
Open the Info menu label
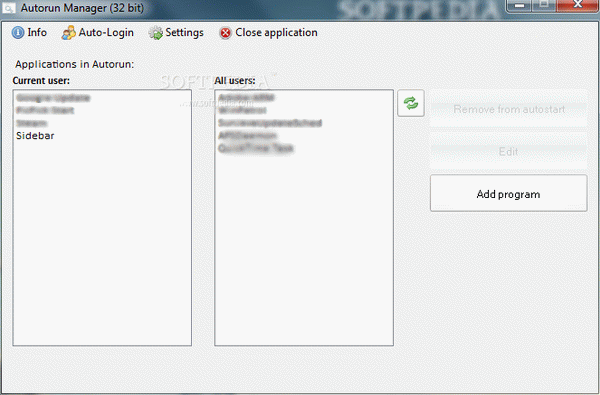pyautogui.click(x=37, y=33)
